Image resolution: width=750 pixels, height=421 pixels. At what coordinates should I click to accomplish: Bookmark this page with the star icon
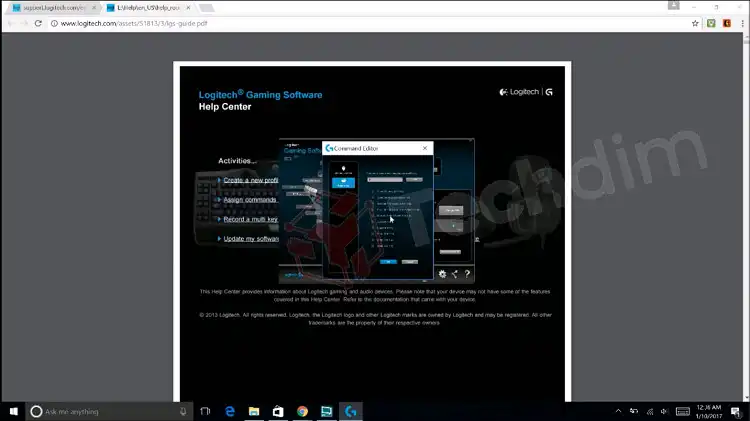click(x=695, y=23)
